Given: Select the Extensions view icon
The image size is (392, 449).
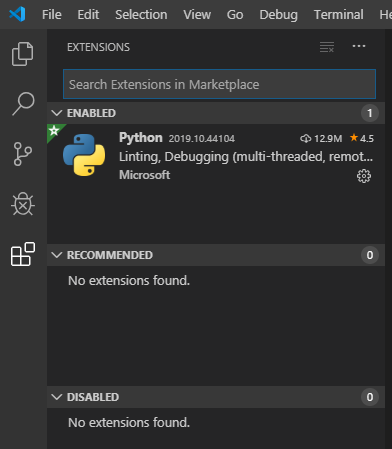Looking at the screenshot, I should pyautogui.click(x=23, y=254).
